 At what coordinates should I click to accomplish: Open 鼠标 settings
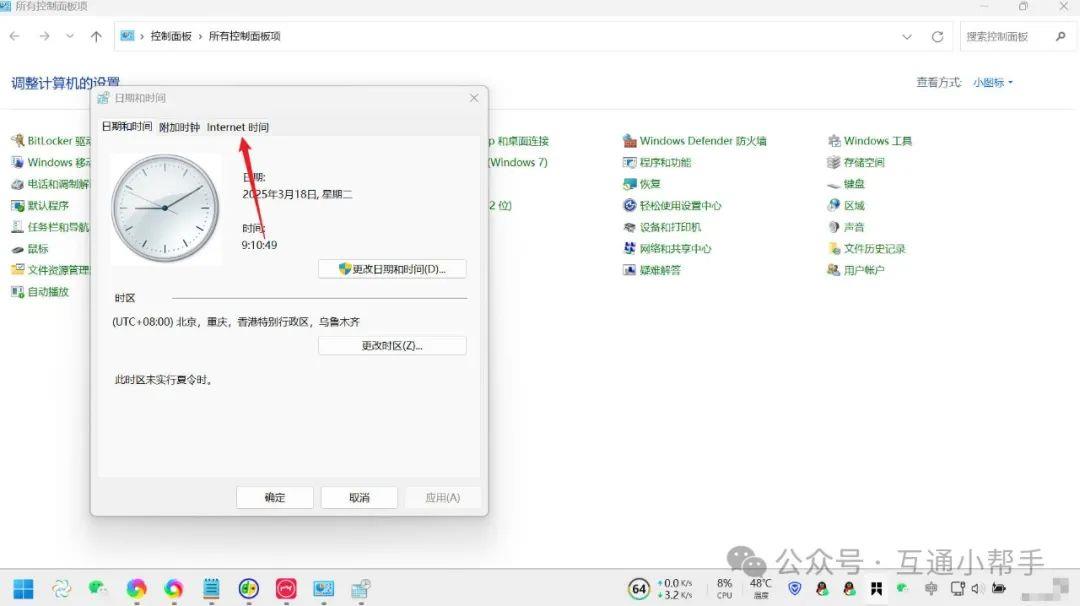[x=38, y=247]
